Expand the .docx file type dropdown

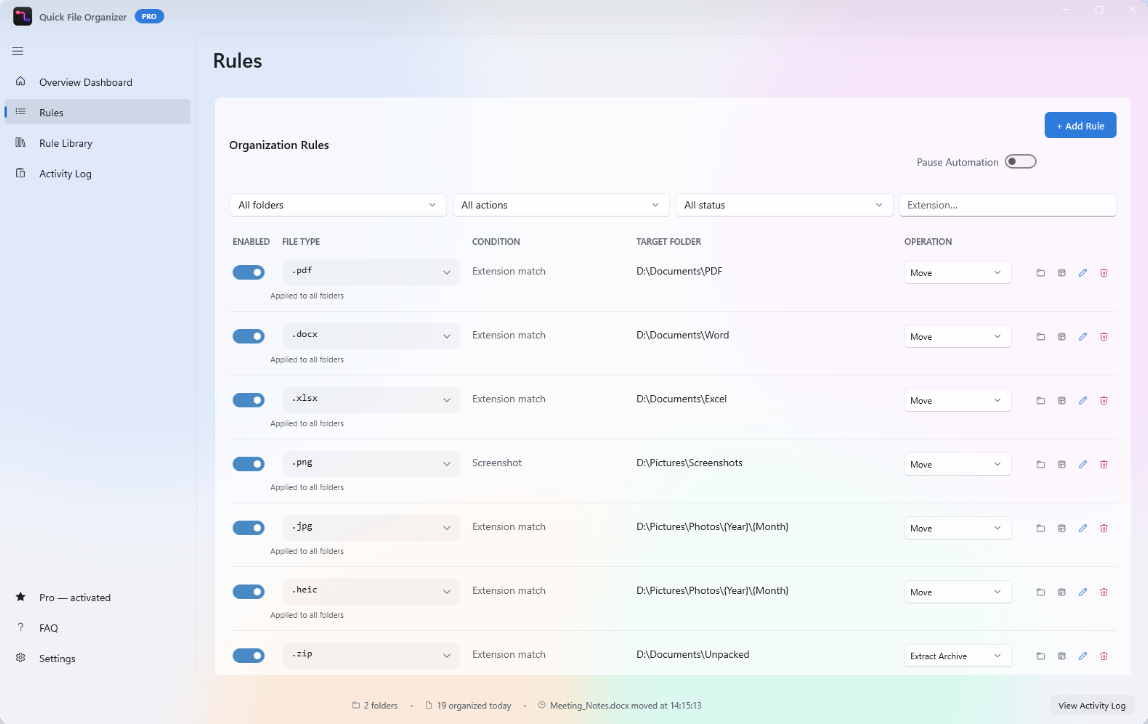point(371,336)
